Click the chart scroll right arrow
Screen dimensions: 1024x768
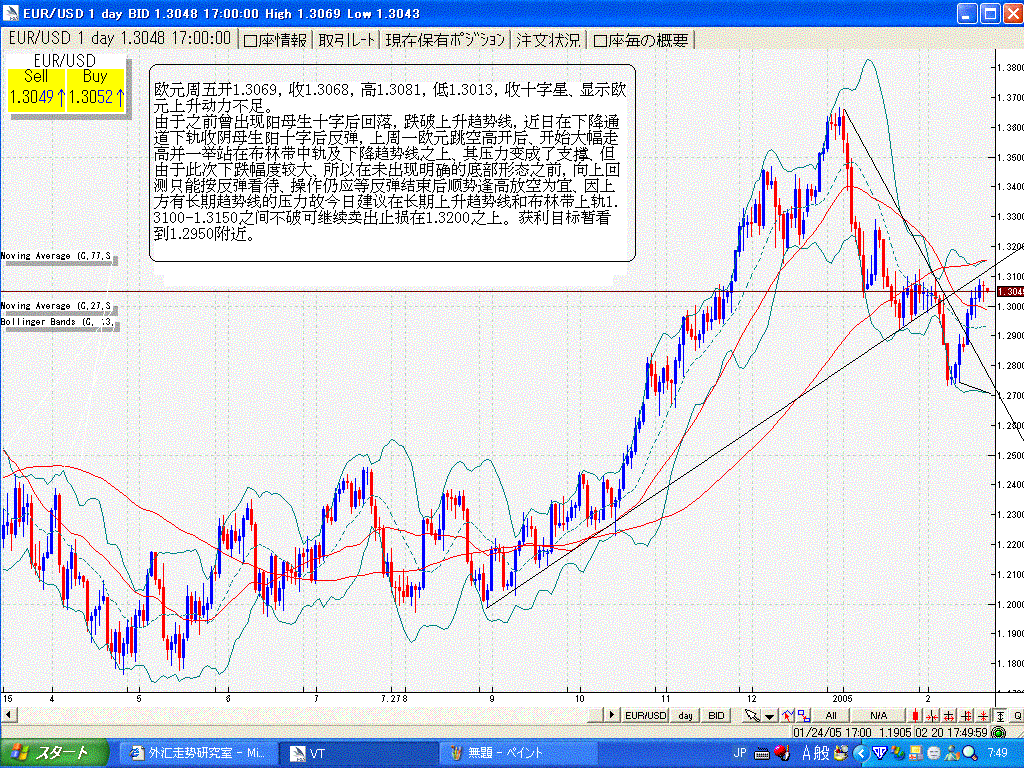tap(612, 715)
